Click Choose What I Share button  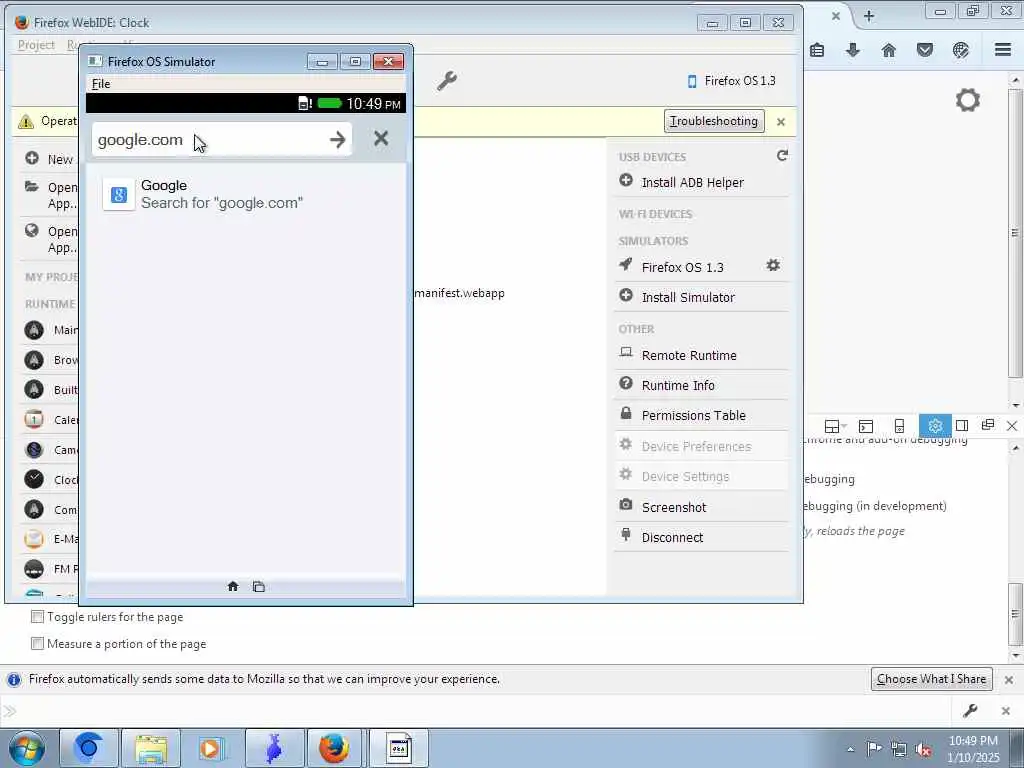click(931, 679)
